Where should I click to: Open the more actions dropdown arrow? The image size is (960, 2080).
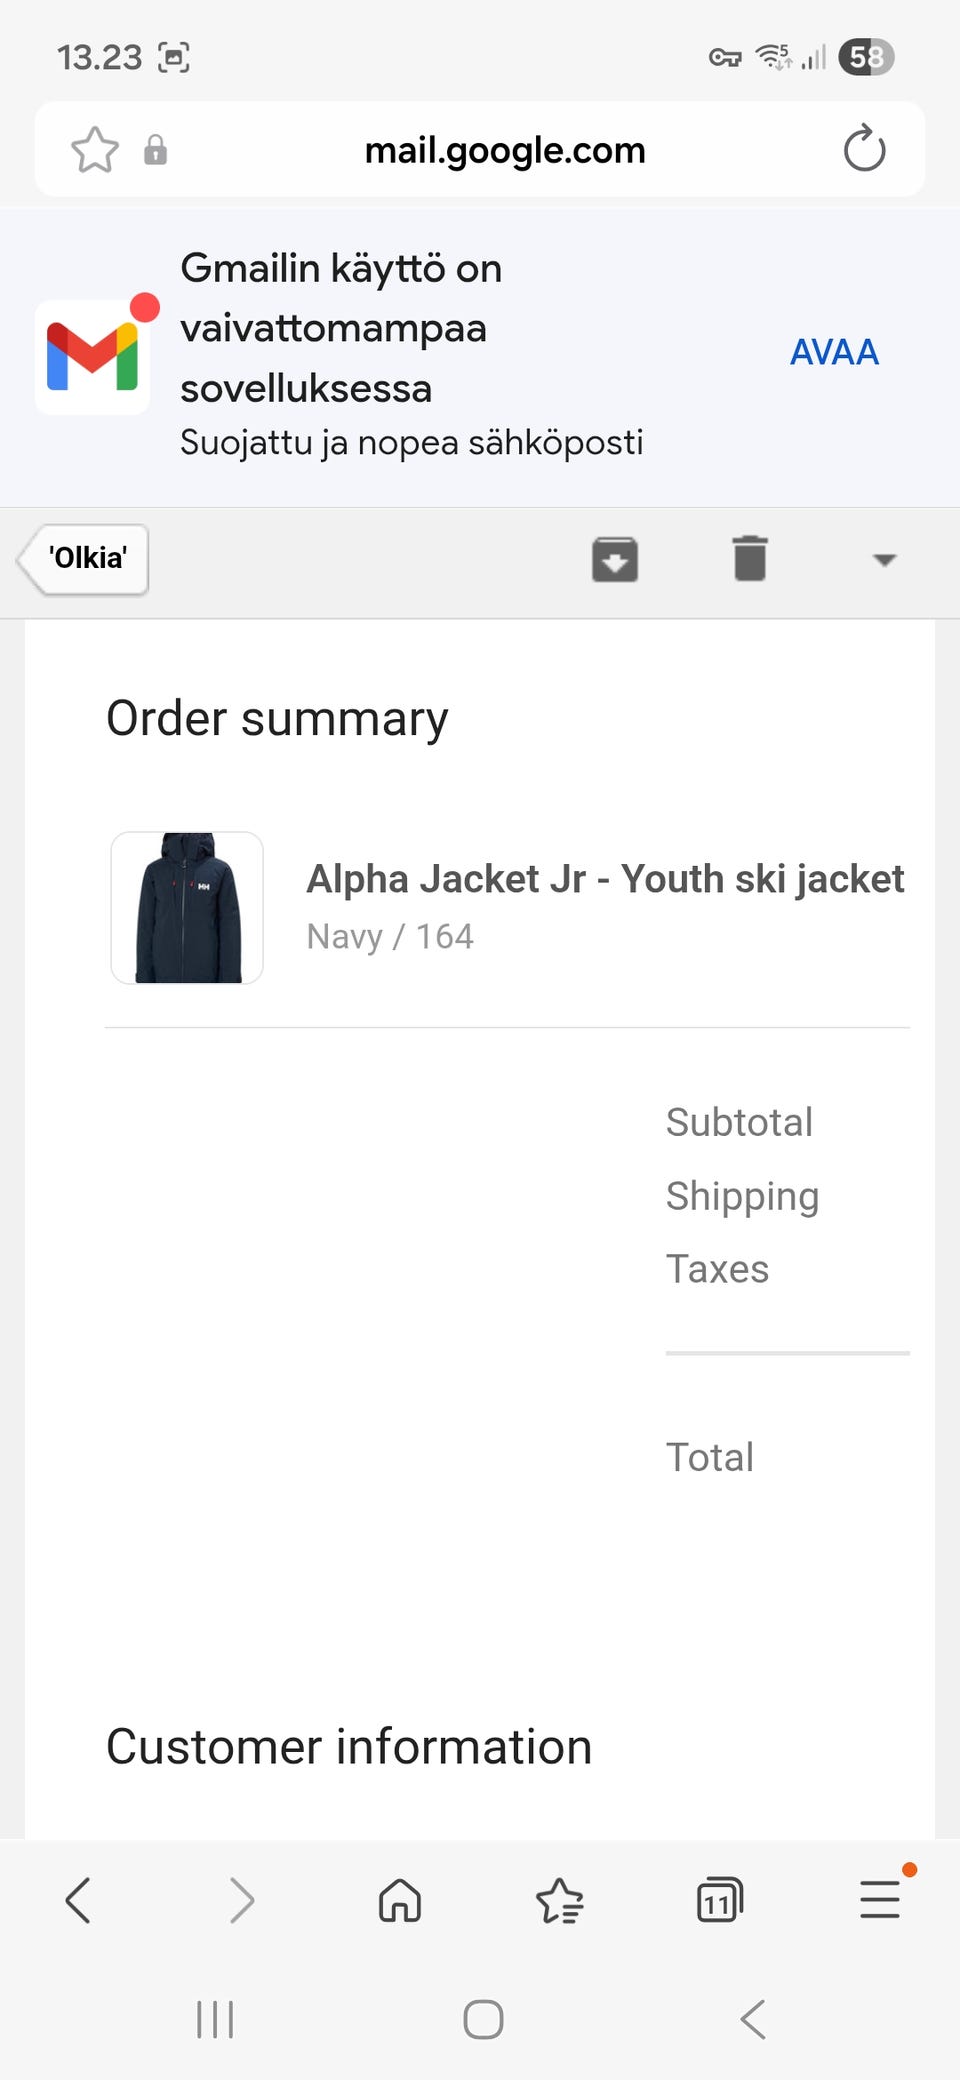(884, 560)
